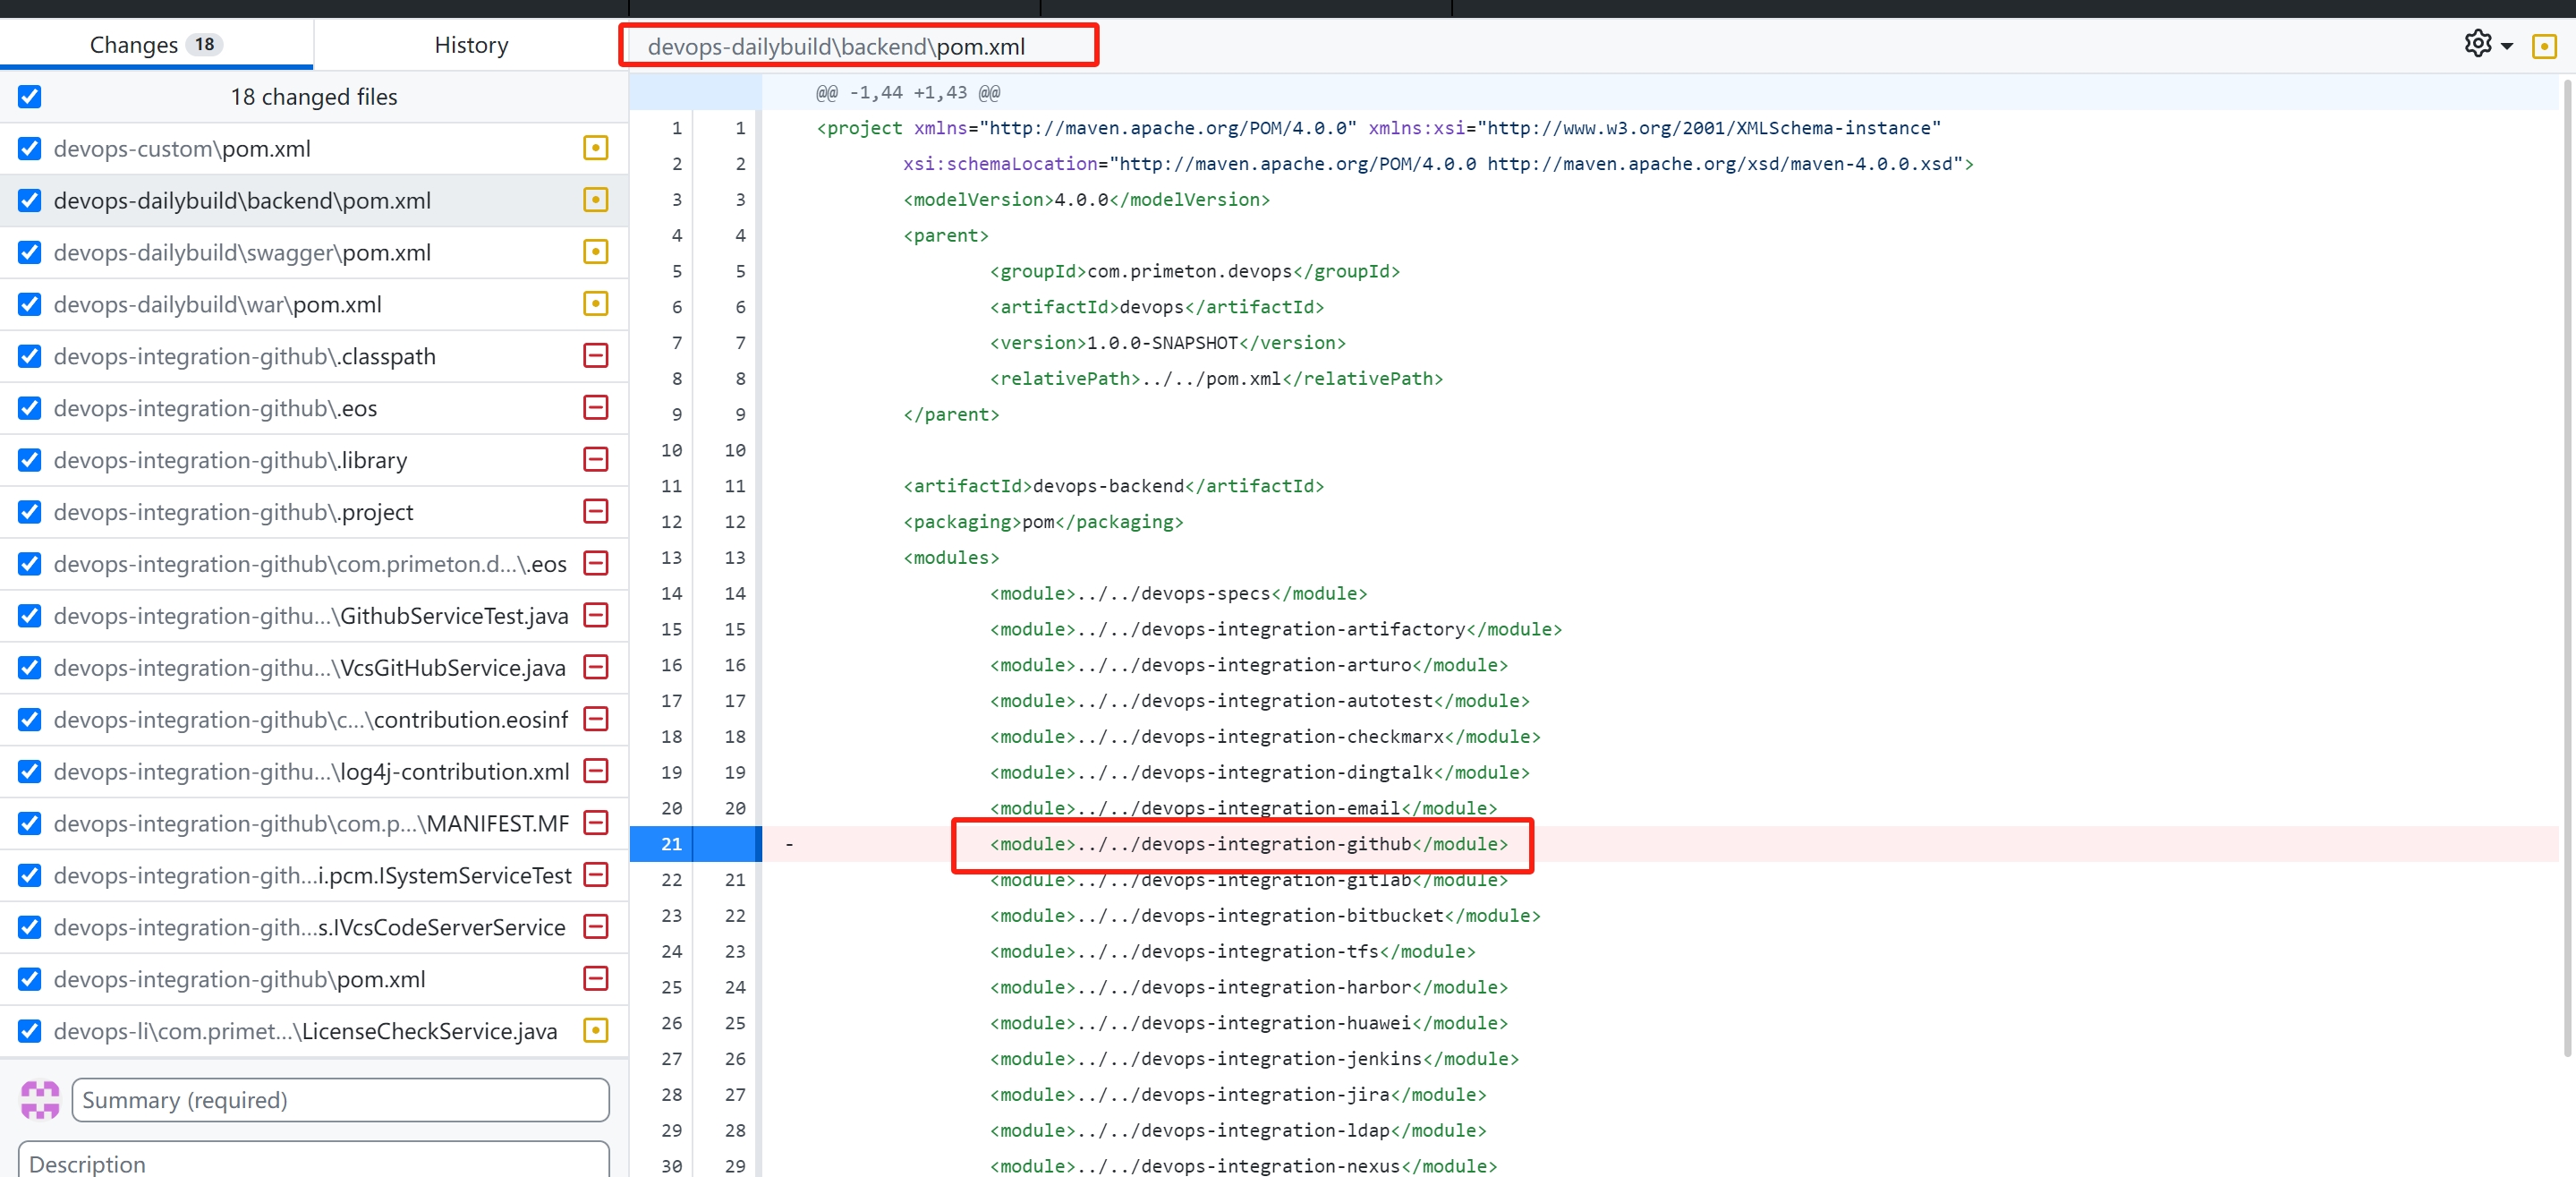Viewport: 2576px width, 1177px height.
Task: Click the deleted status icon for .classpath
Action: 595,356
